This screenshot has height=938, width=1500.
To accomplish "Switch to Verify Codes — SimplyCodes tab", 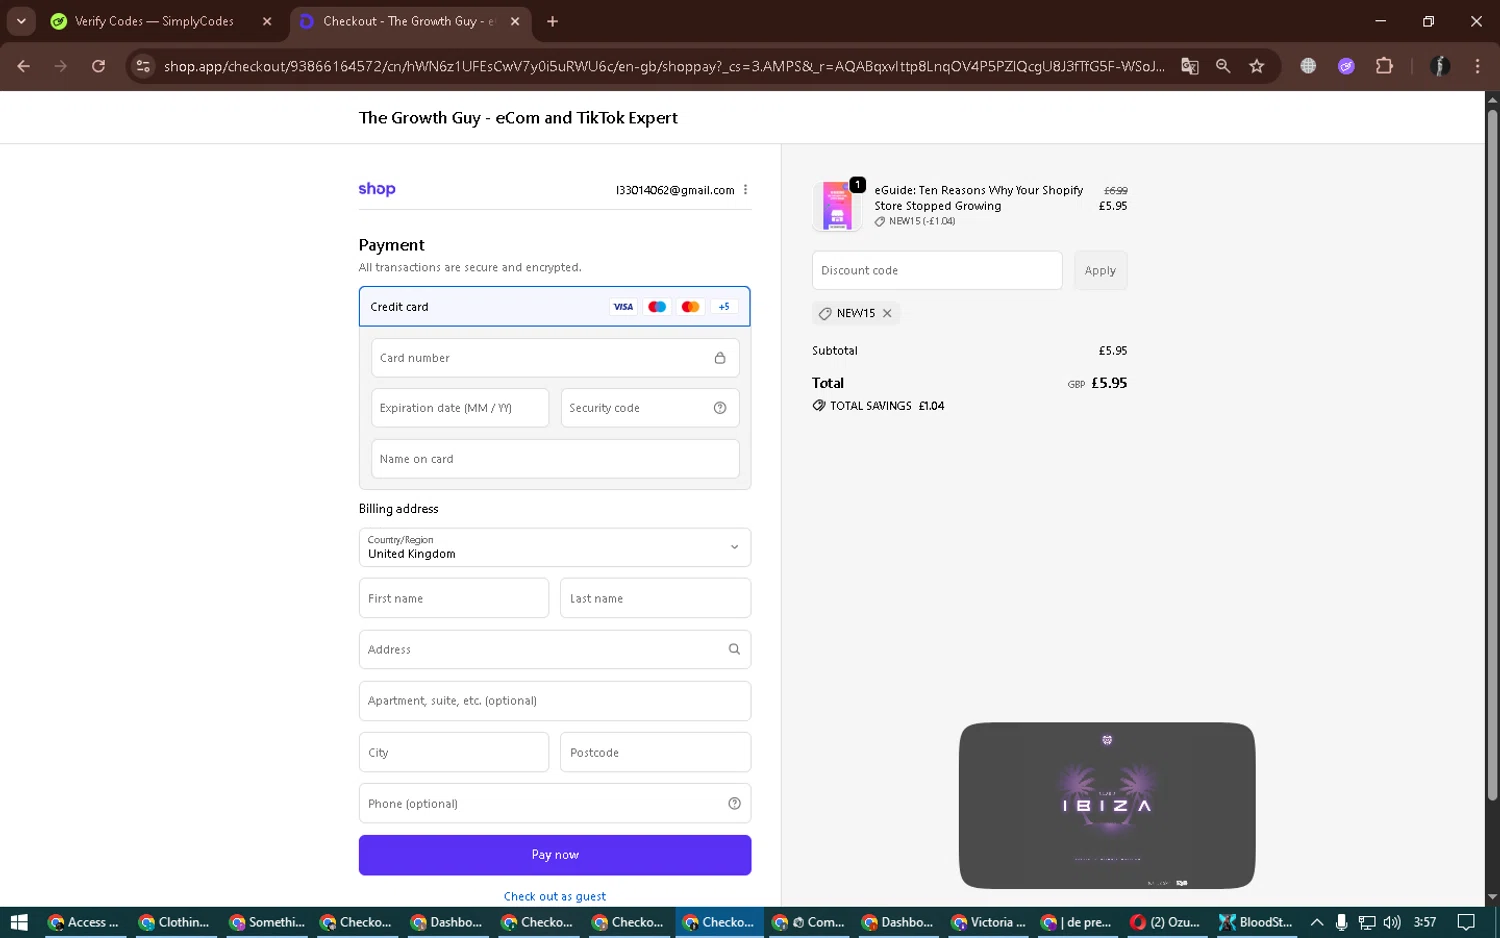I will [154, 21].
